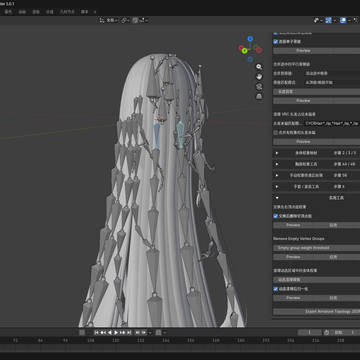Image resolution: width=360 pixels, height=360 pixels.
Task: Play animation in reverse
Action: (x=110, y=332)
